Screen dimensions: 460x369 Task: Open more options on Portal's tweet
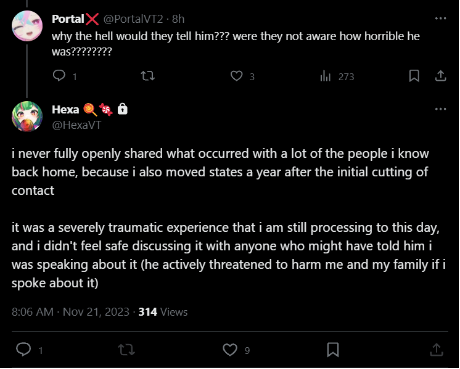click(x=441, y=18)
